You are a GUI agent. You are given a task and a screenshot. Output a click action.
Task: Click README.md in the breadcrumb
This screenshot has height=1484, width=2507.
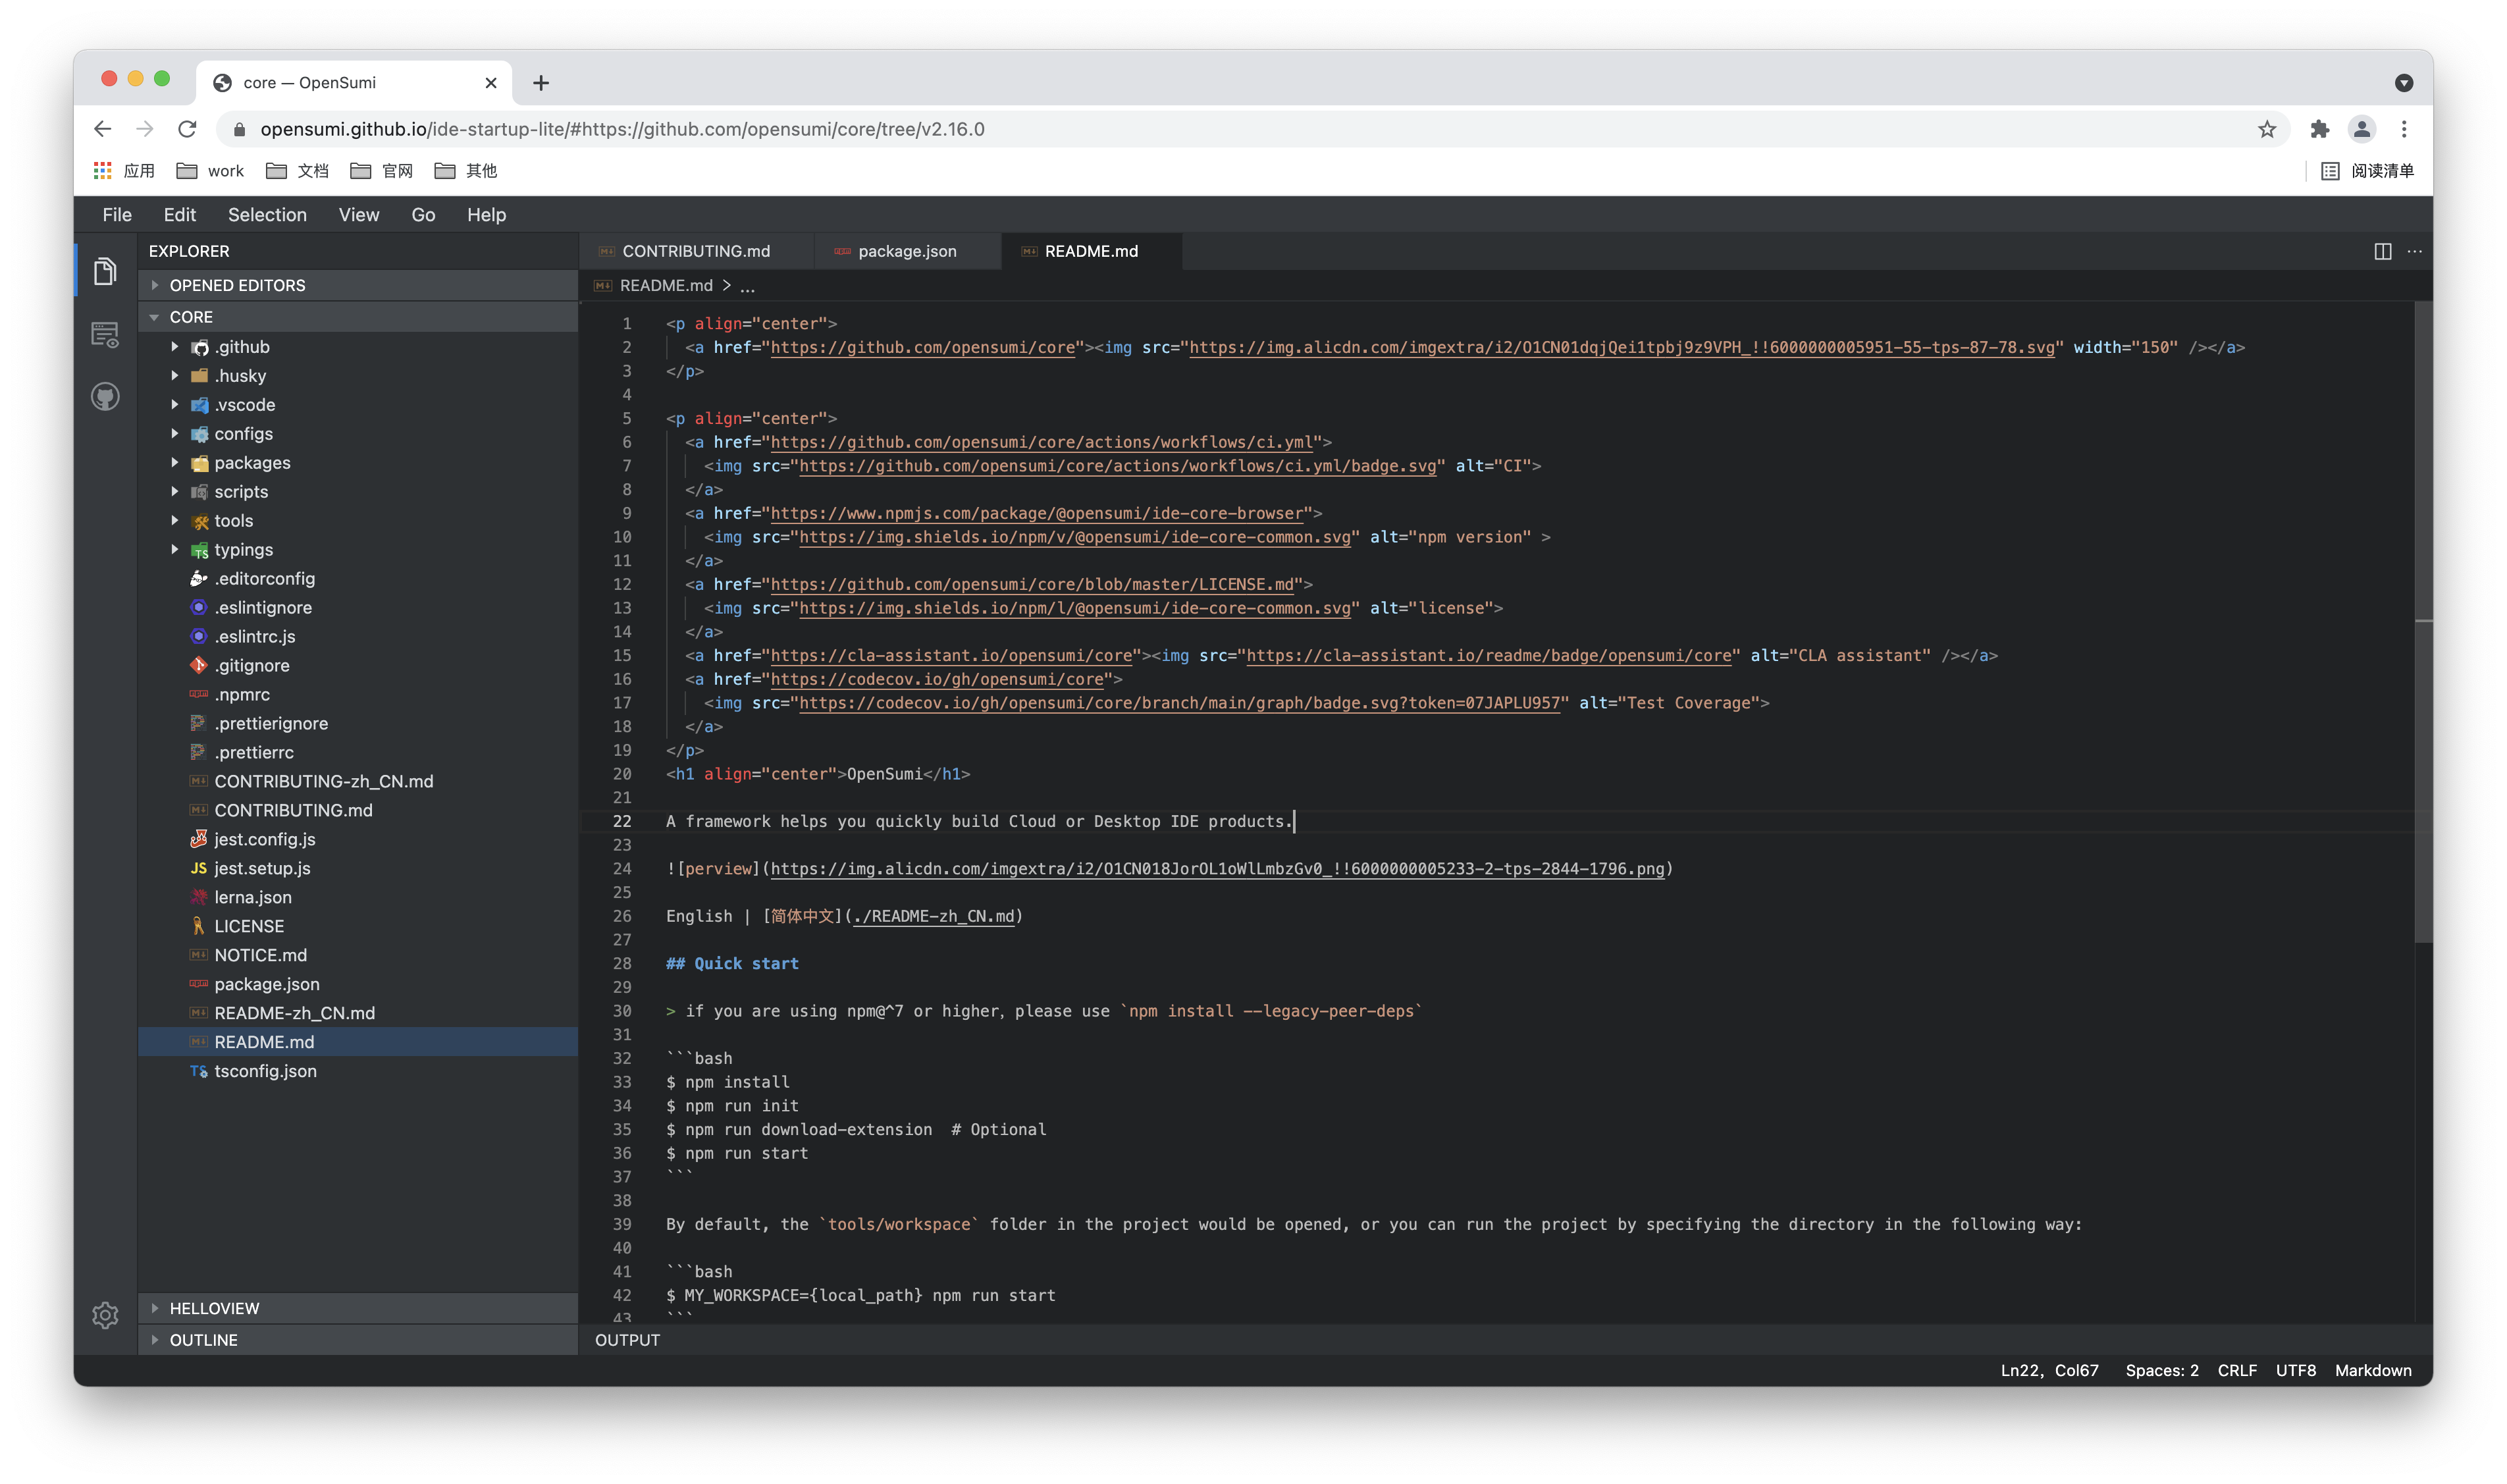666,286
